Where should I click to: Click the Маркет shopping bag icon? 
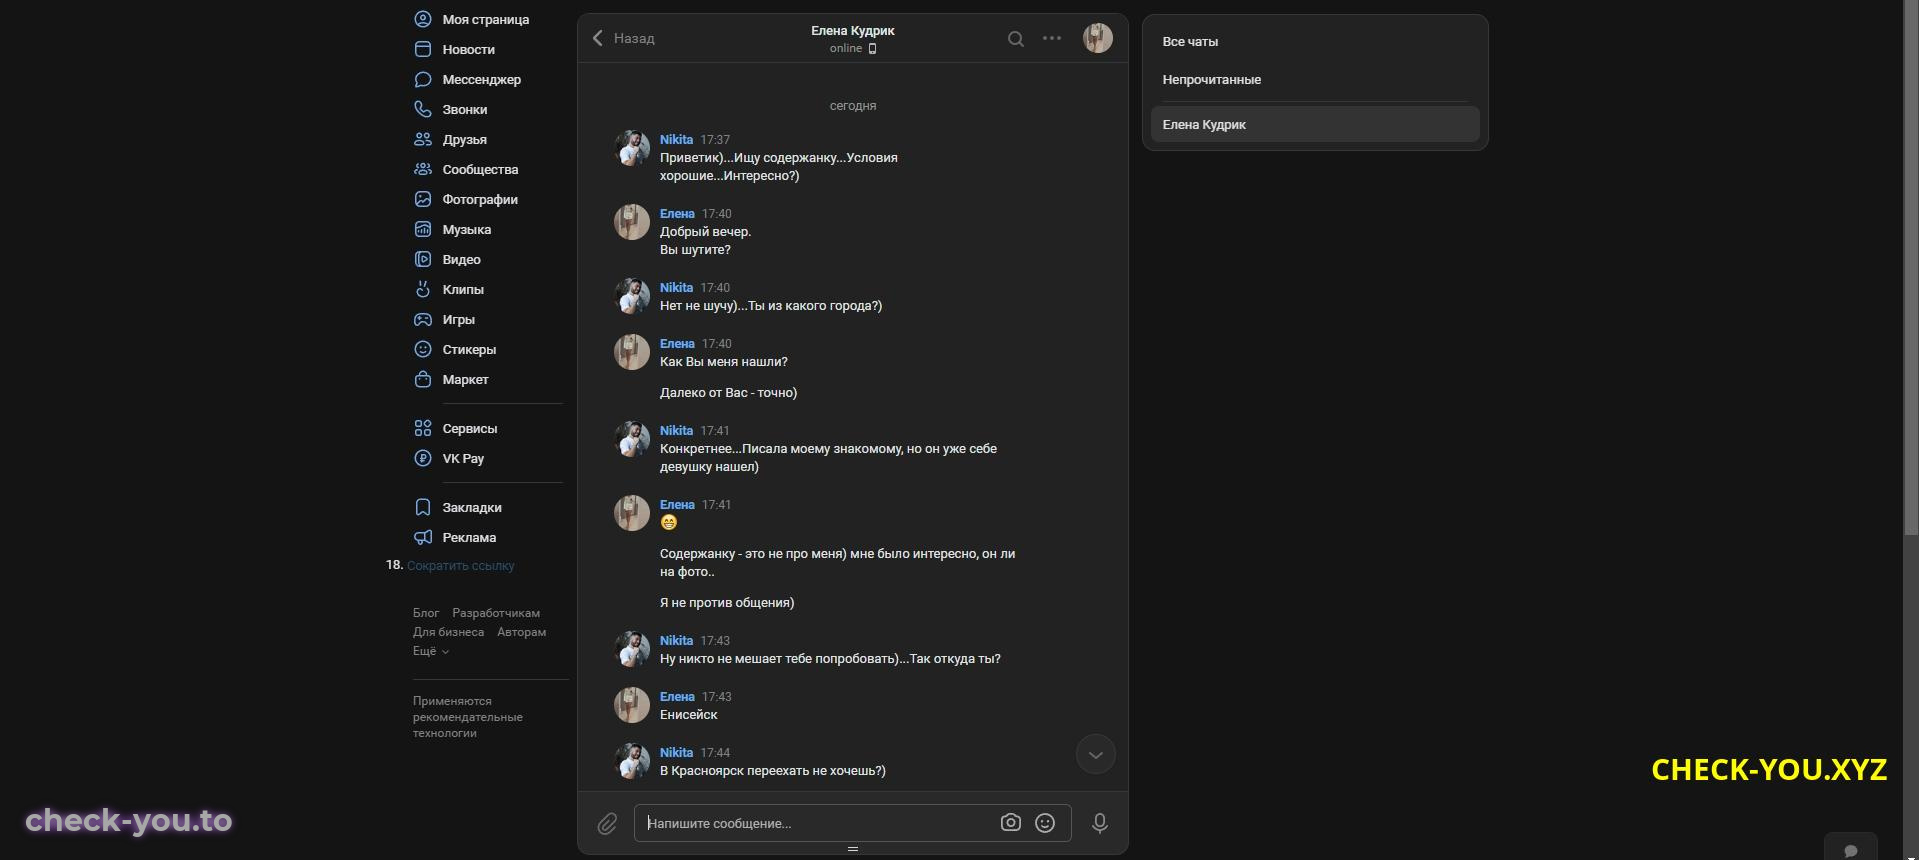[423, 379]
